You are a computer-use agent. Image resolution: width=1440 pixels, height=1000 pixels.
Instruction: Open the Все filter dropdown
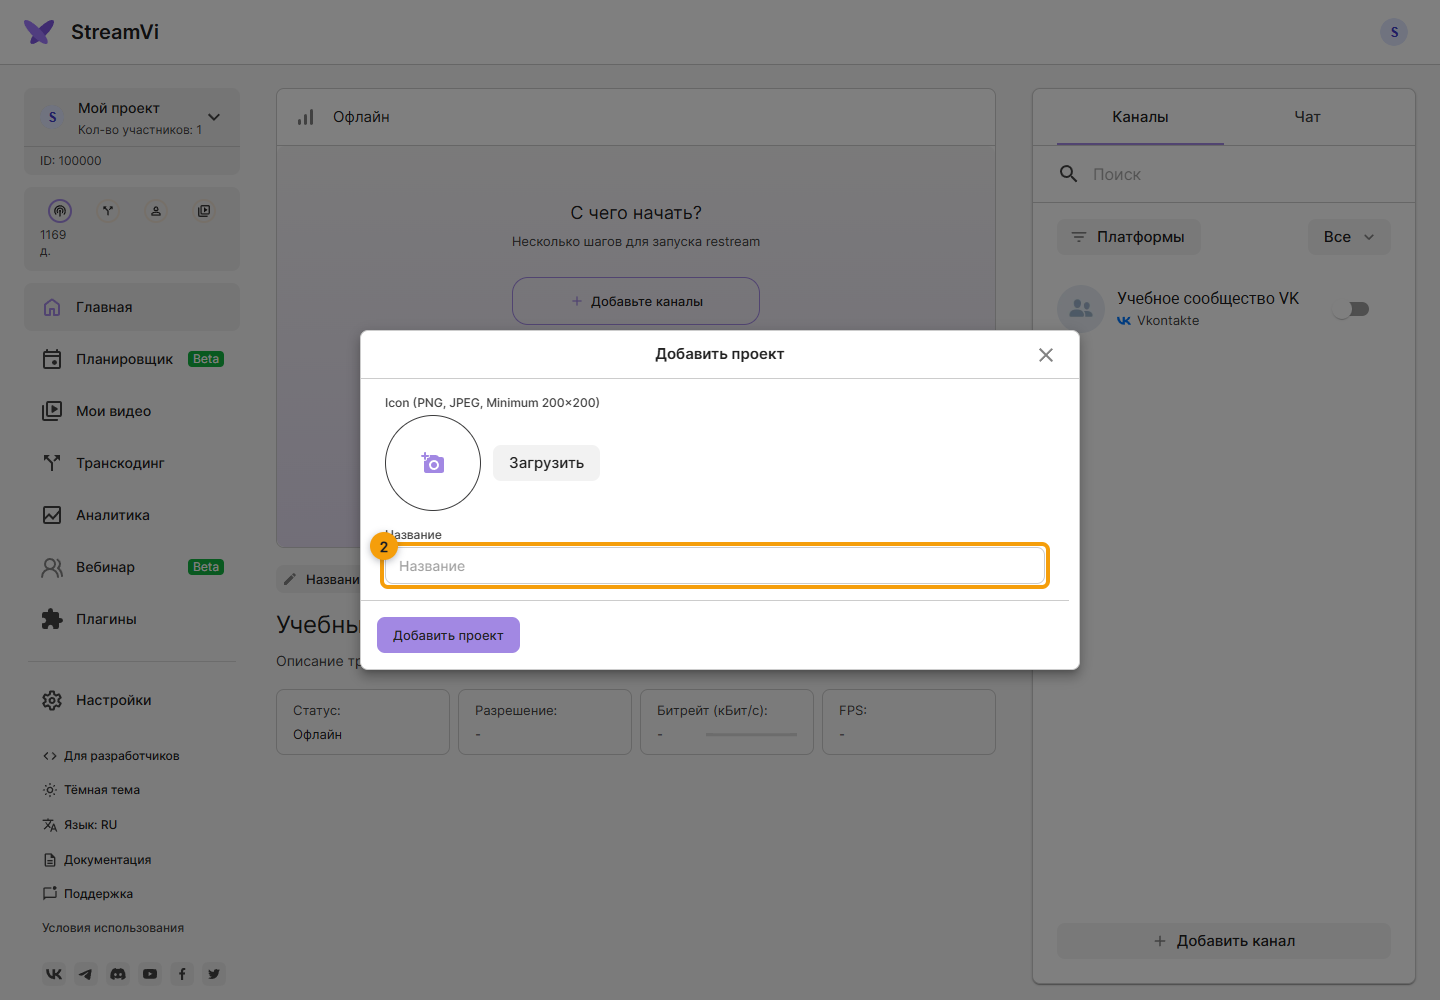[1349, 237]
